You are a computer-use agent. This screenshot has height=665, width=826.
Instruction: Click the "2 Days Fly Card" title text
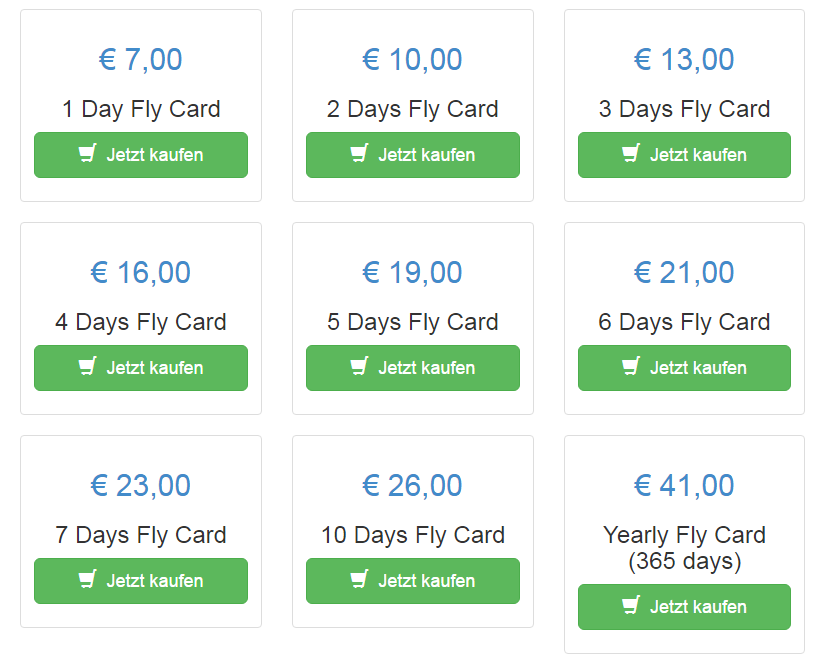point(412,109)
